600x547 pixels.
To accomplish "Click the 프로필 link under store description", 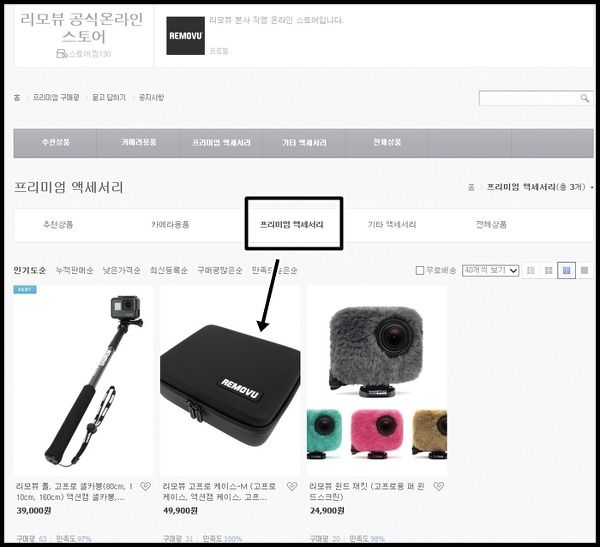I will [x=218, y=51].
